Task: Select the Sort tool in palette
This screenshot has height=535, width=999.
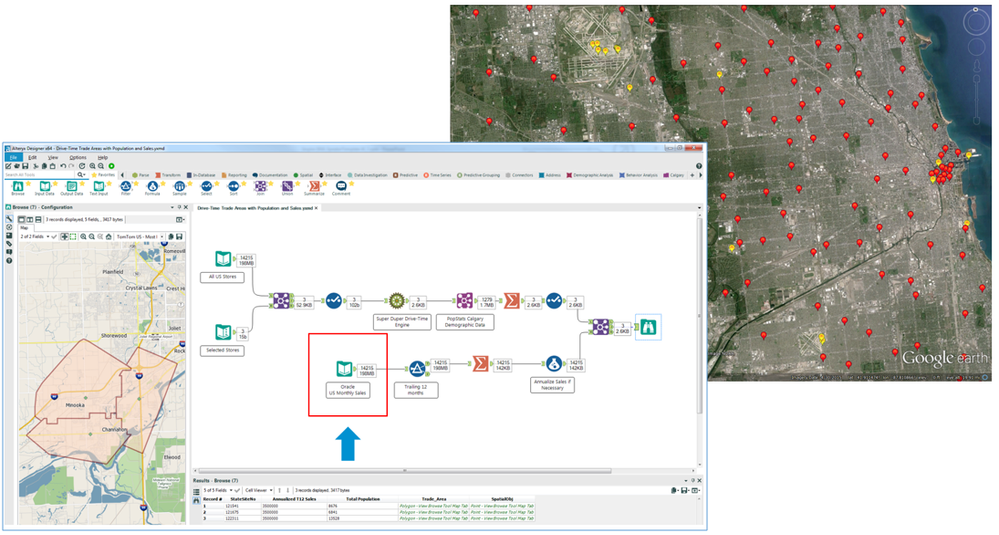Action: [x=233, y=186]
